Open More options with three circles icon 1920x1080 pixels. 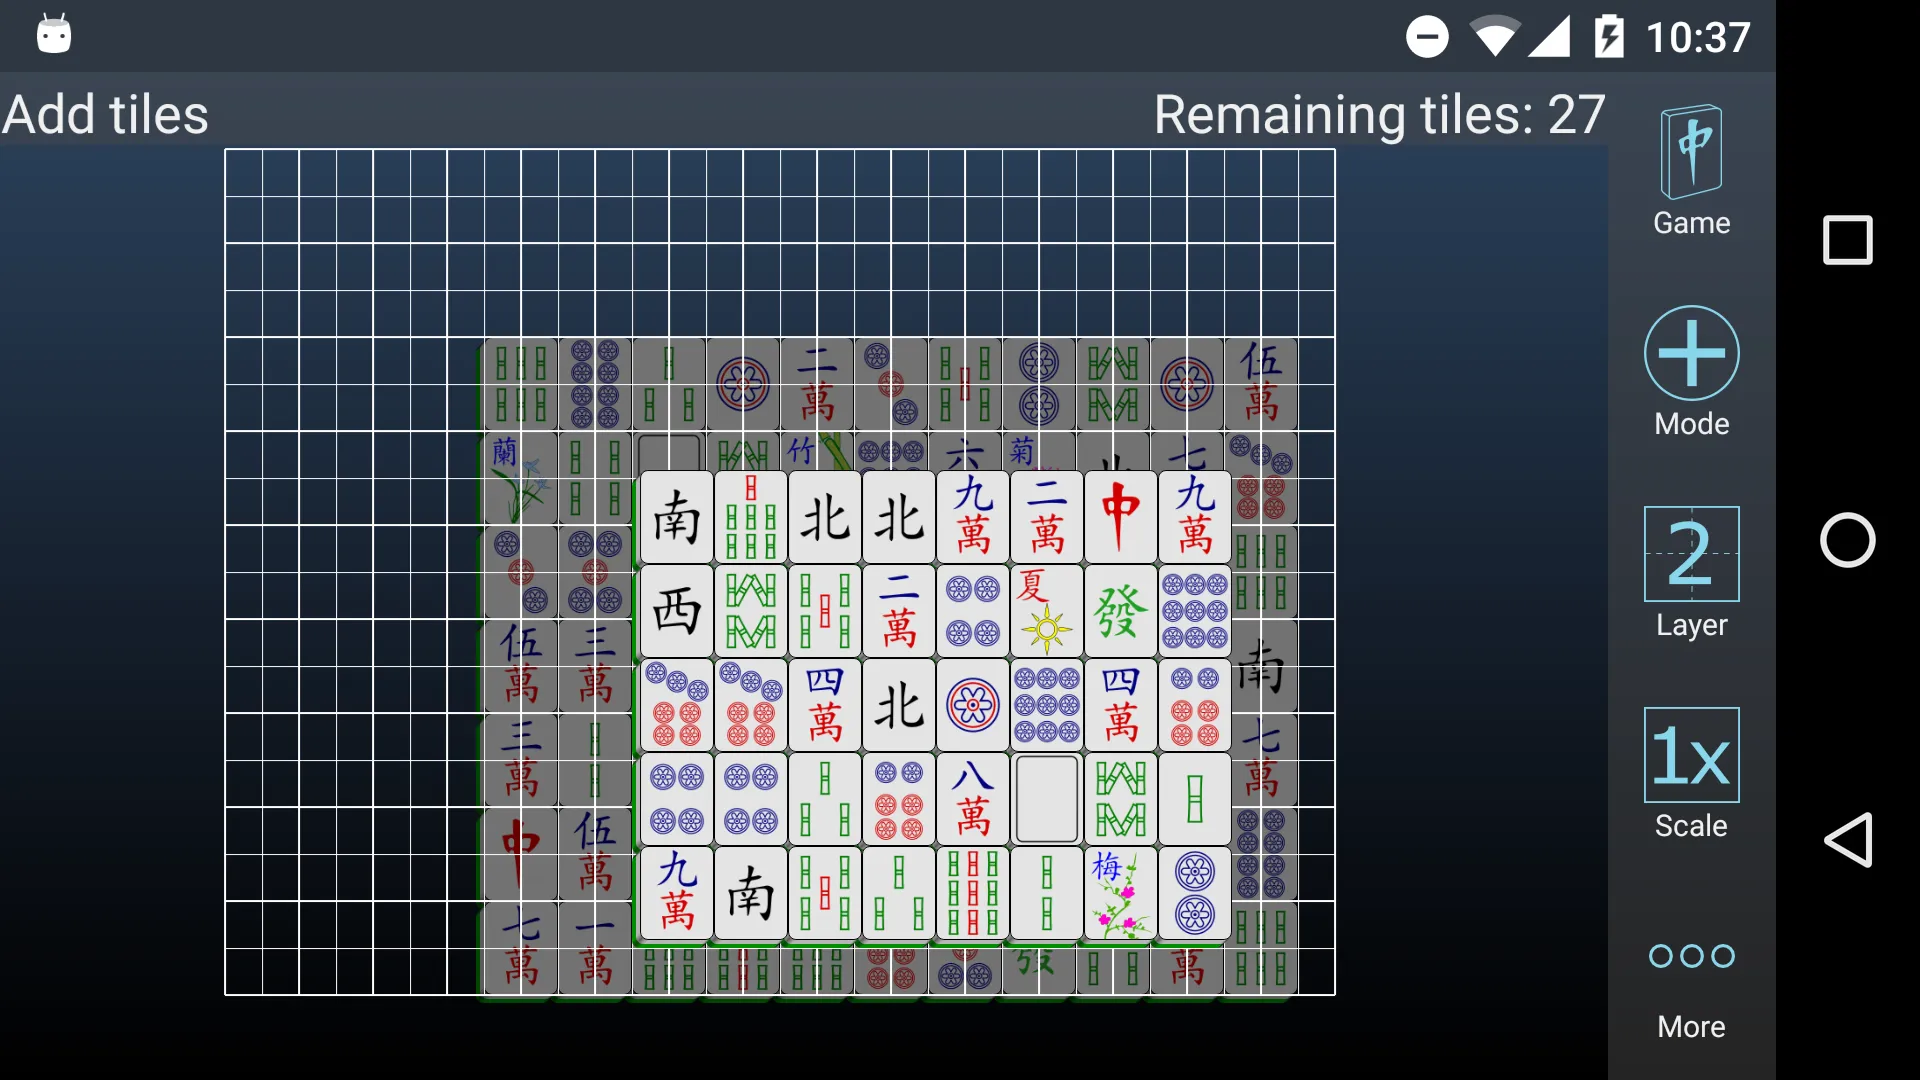1693,957
